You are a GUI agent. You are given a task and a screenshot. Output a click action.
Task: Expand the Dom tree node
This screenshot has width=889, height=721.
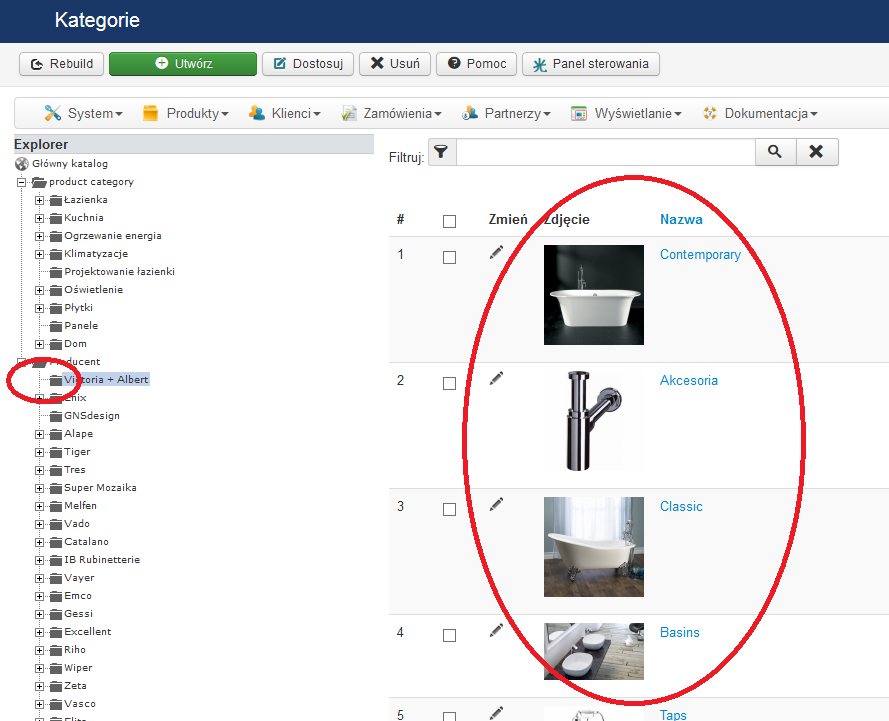click(39, 345)
